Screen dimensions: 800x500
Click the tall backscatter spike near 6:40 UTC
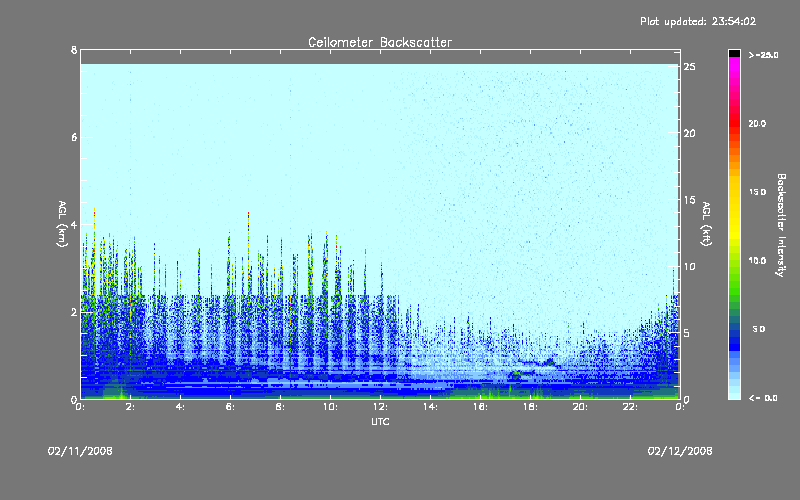(248, 255)
